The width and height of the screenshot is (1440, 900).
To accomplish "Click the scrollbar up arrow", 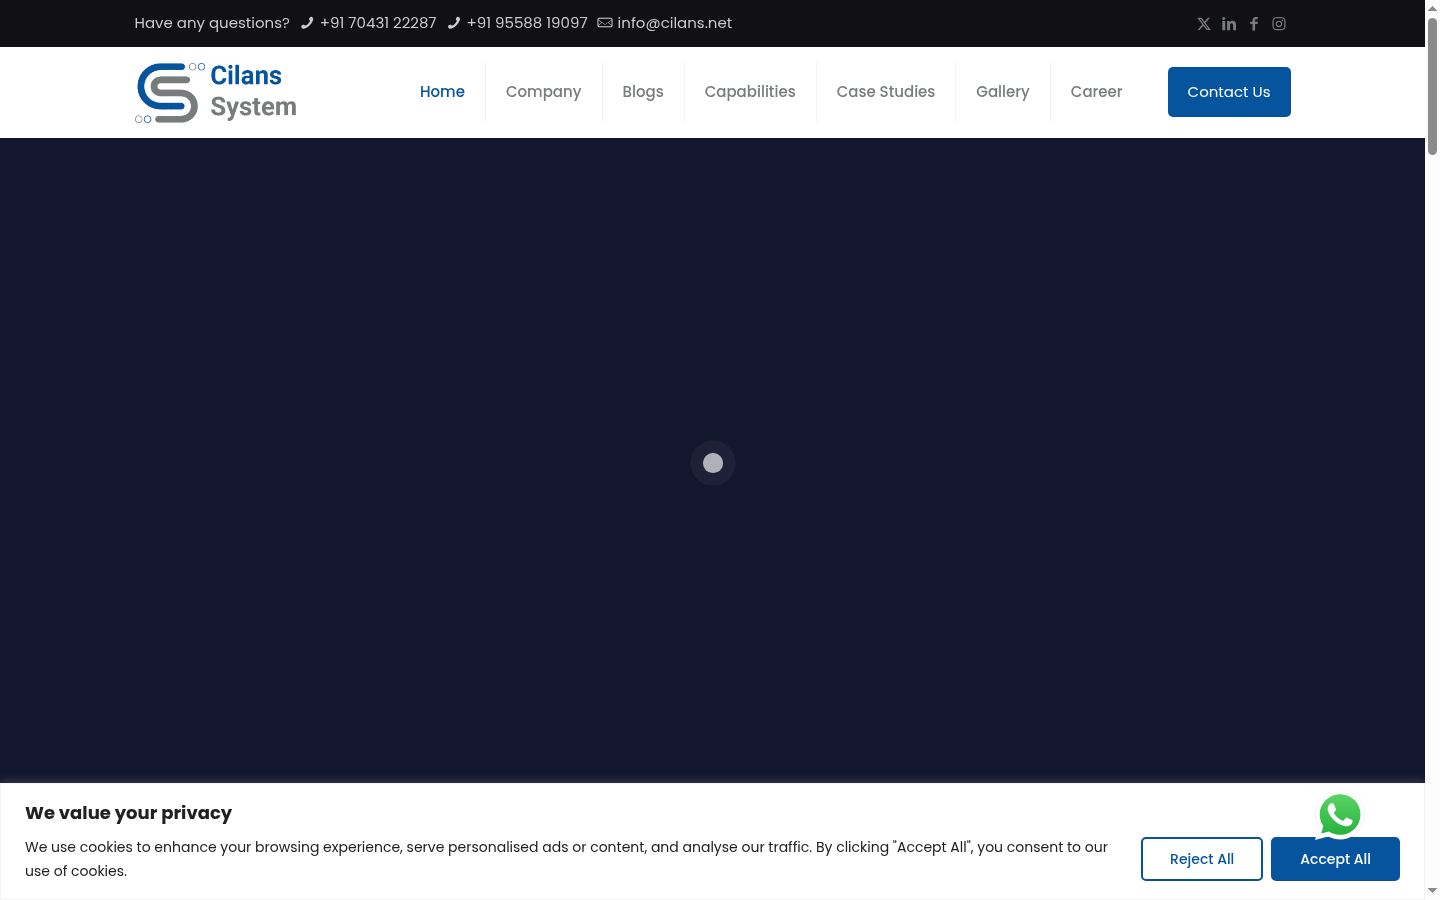I will (1432, 7).
